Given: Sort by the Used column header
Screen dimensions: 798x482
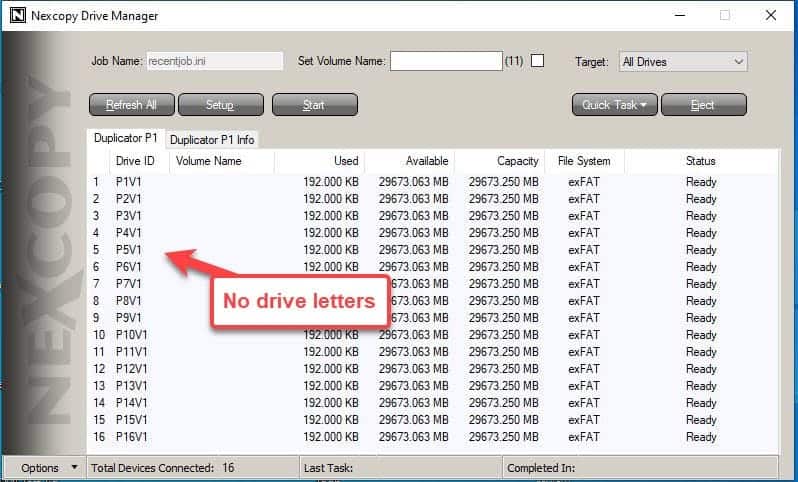Looking at the screenshot, I should (x=319, y=161).
